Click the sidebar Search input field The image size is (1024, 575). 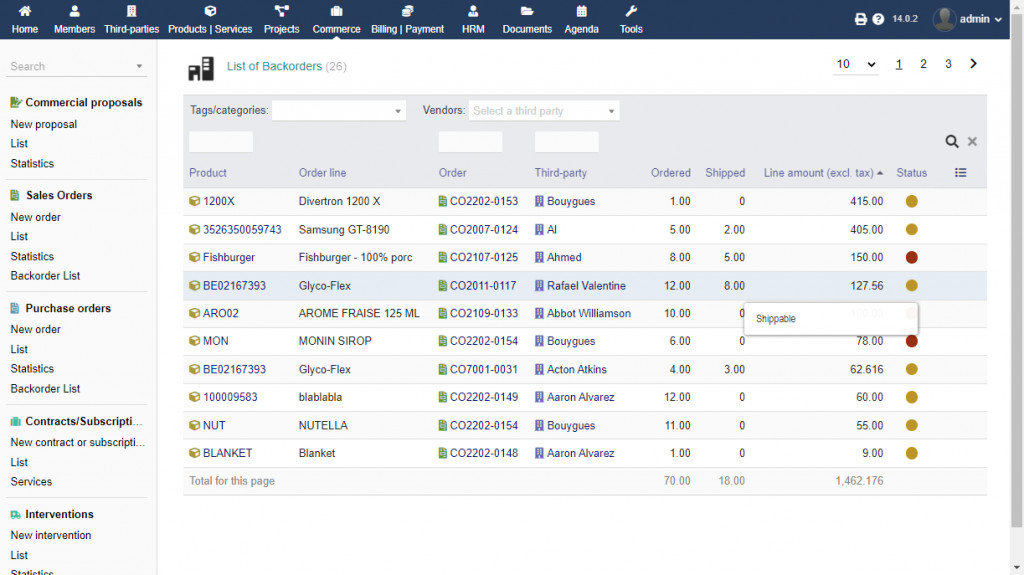tap(70, 66)
